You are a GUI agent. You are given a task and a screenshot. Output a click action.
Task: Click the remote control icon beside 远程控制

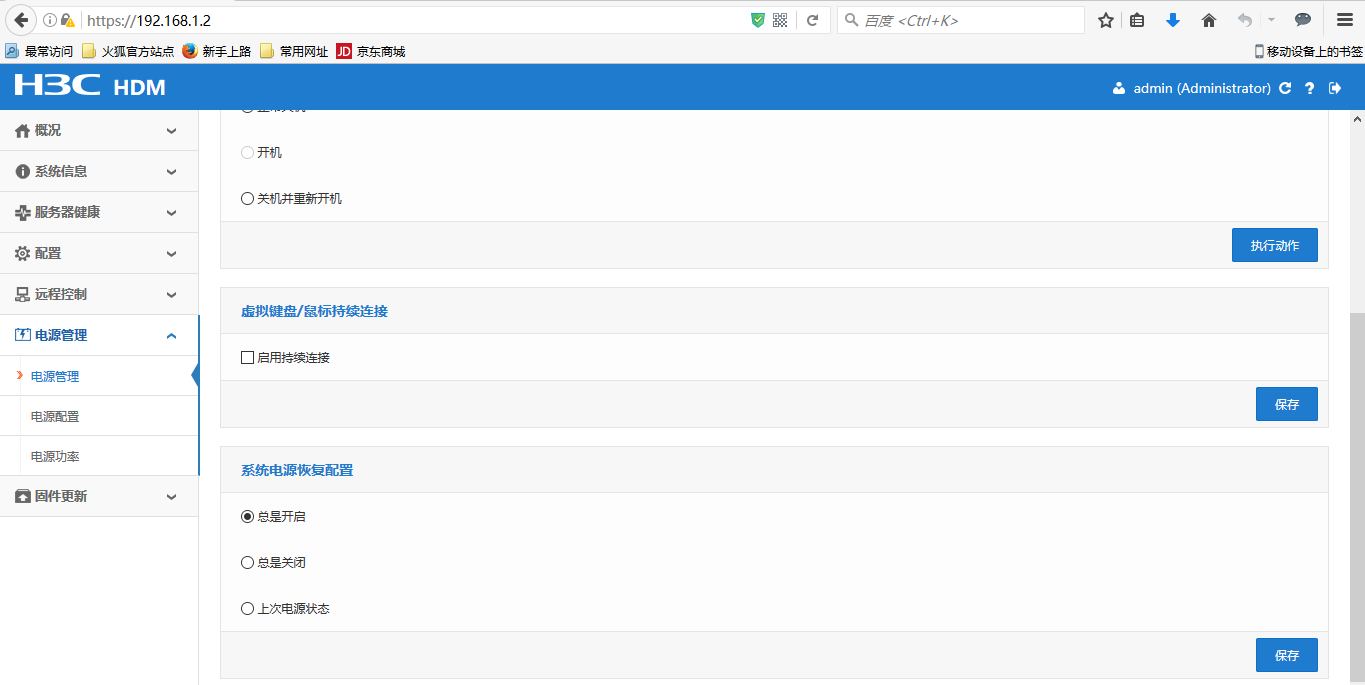click(22, 295)
